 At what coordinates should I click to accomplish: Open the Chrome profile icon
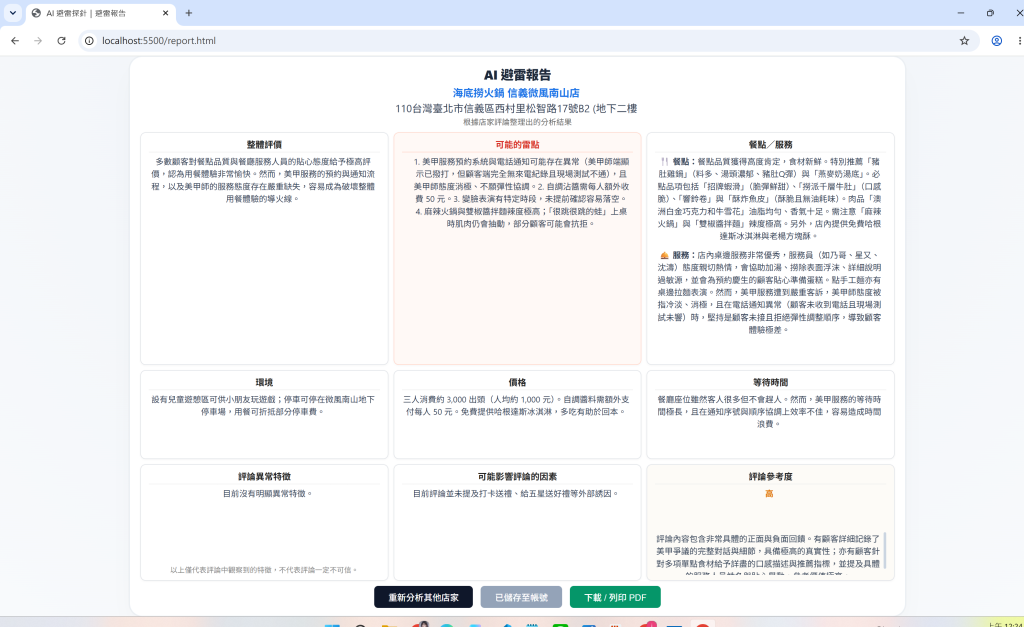coord(997,40)
